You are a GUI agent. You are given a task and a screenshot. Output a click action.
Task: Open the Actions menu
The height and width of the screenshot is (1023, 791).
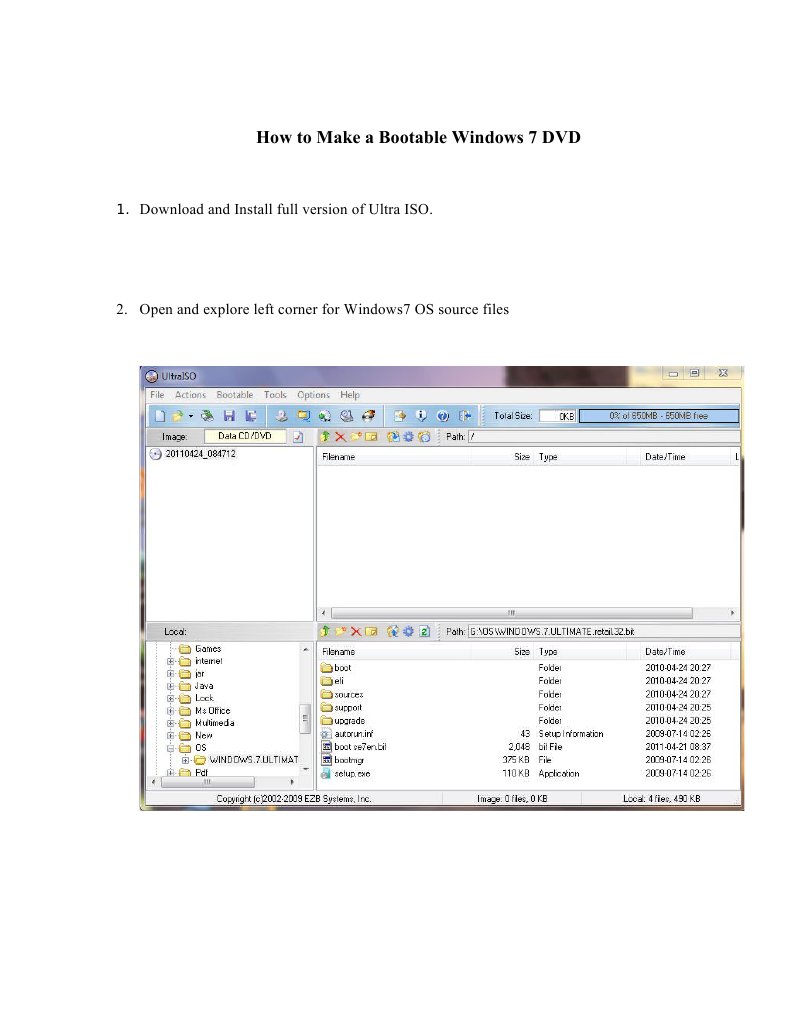[190, 395]
